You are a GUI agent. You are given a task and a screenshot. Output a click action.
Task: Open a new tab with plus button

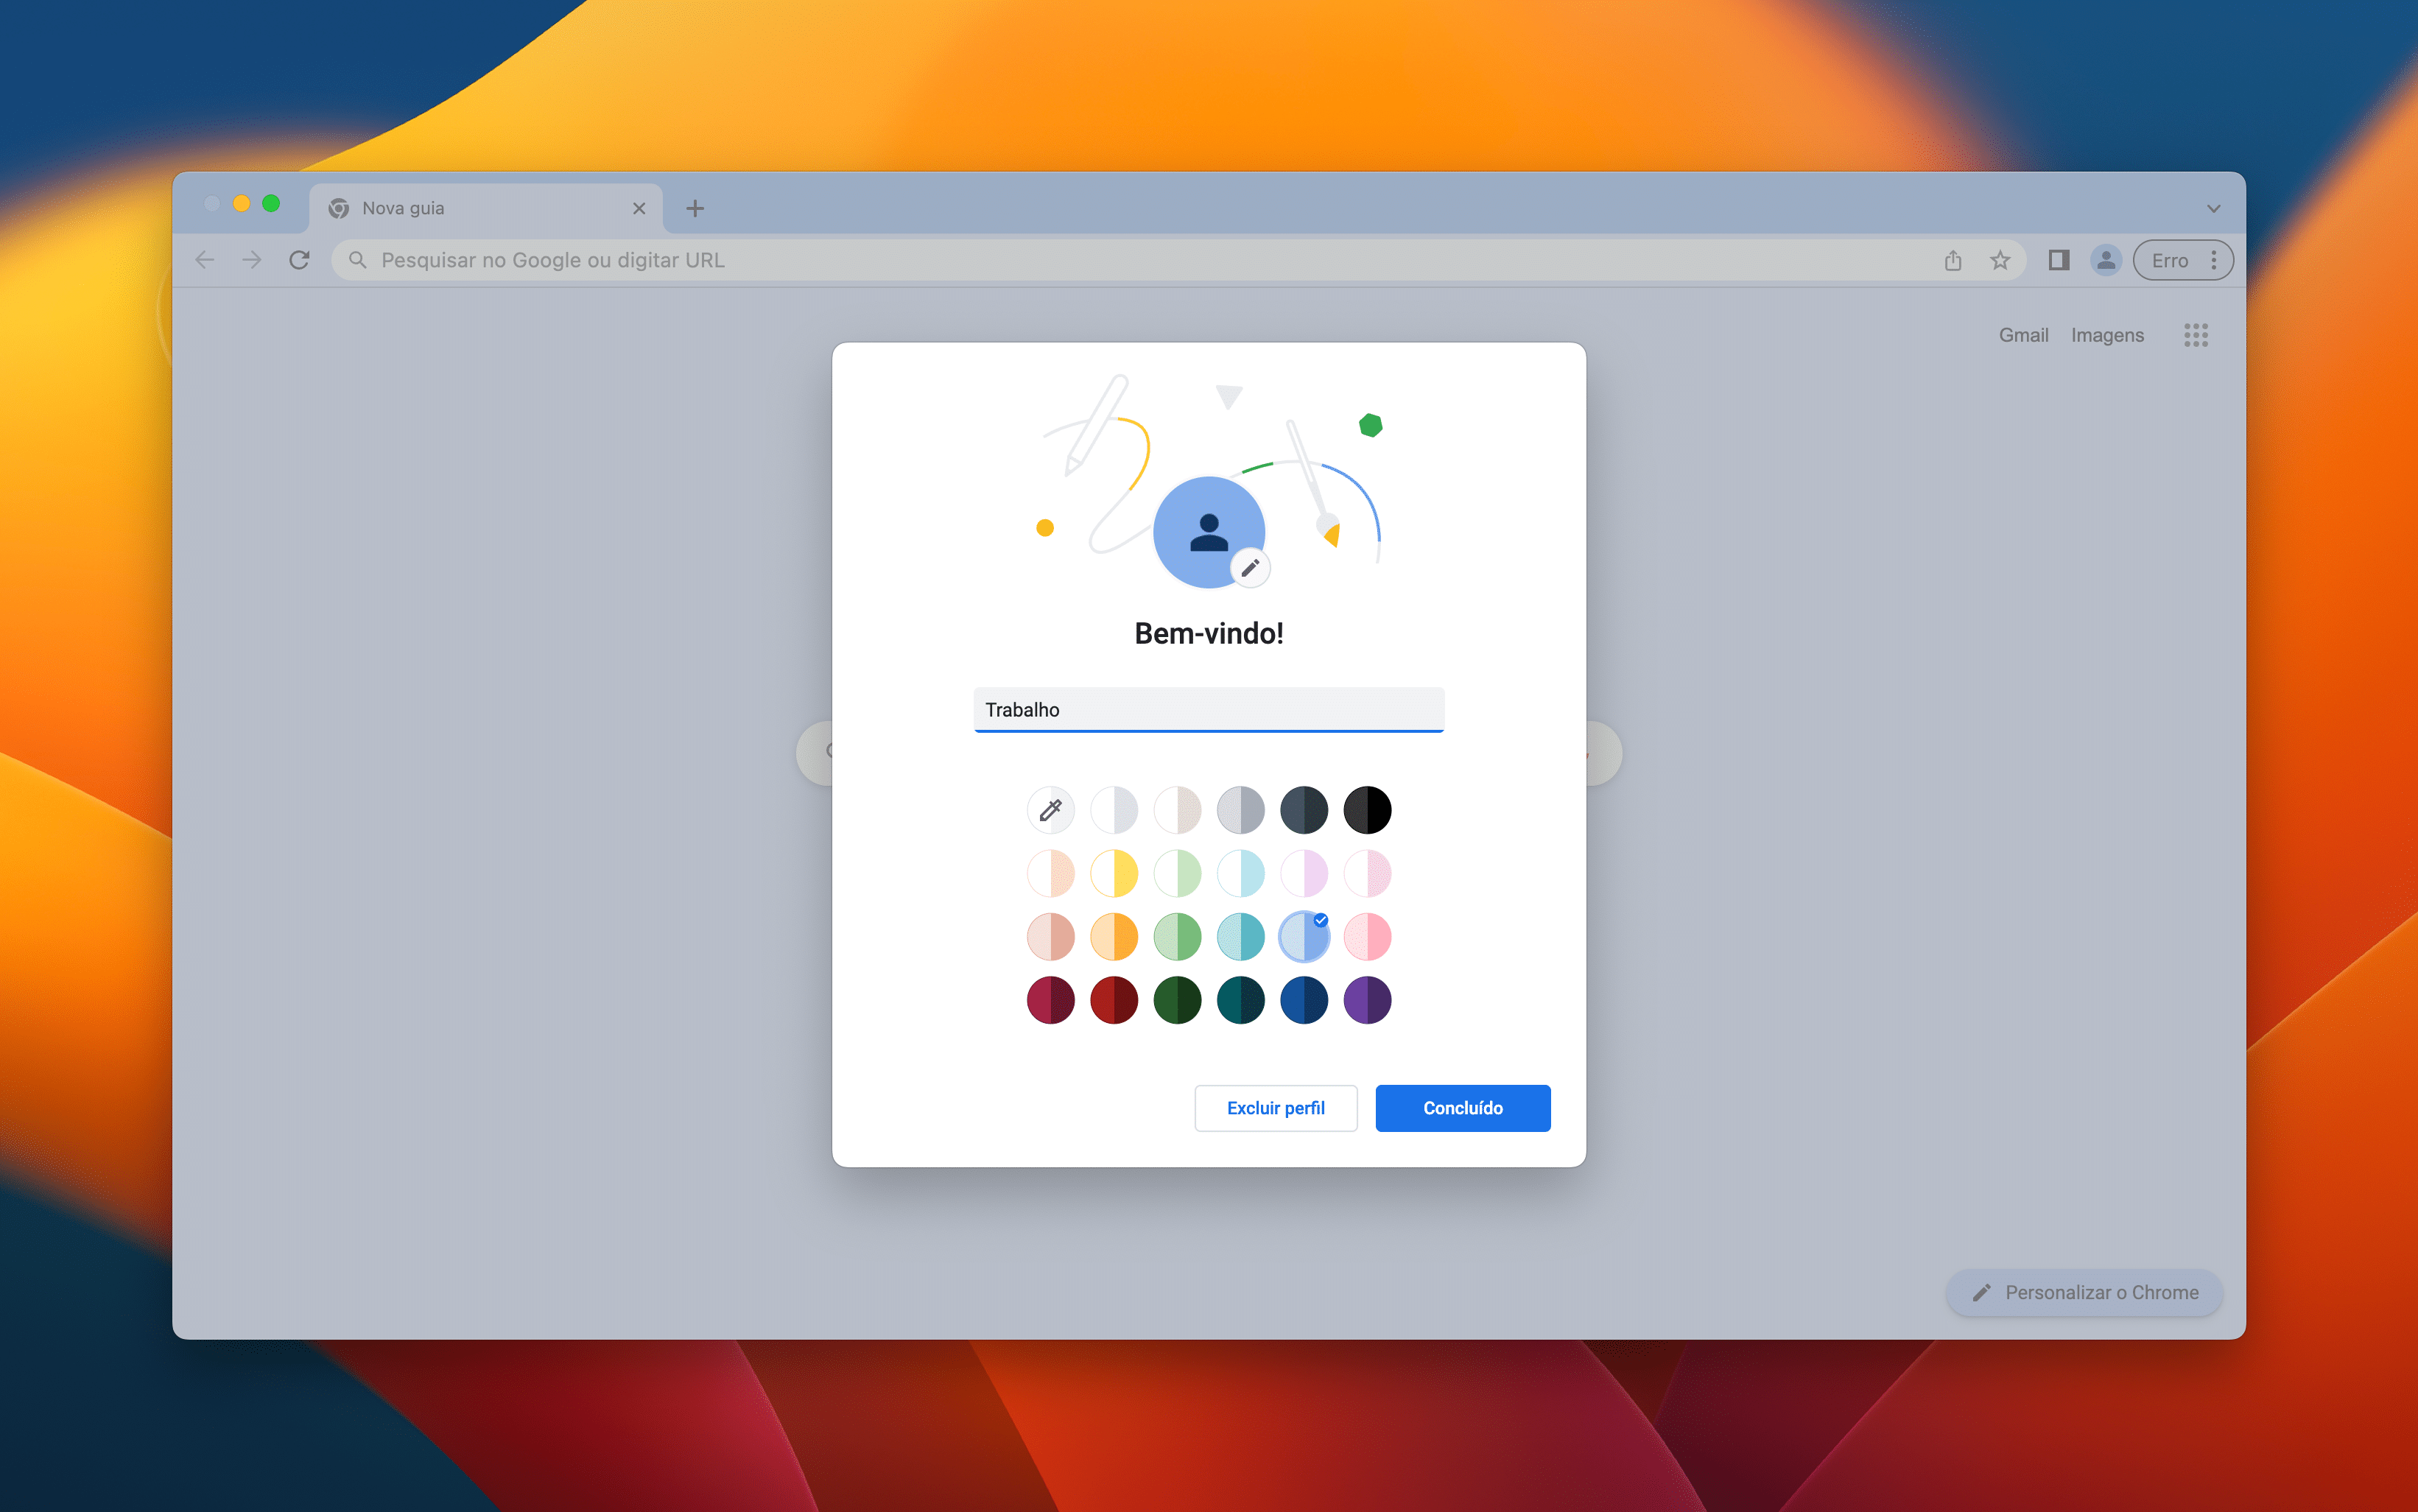tap(695, 208)
